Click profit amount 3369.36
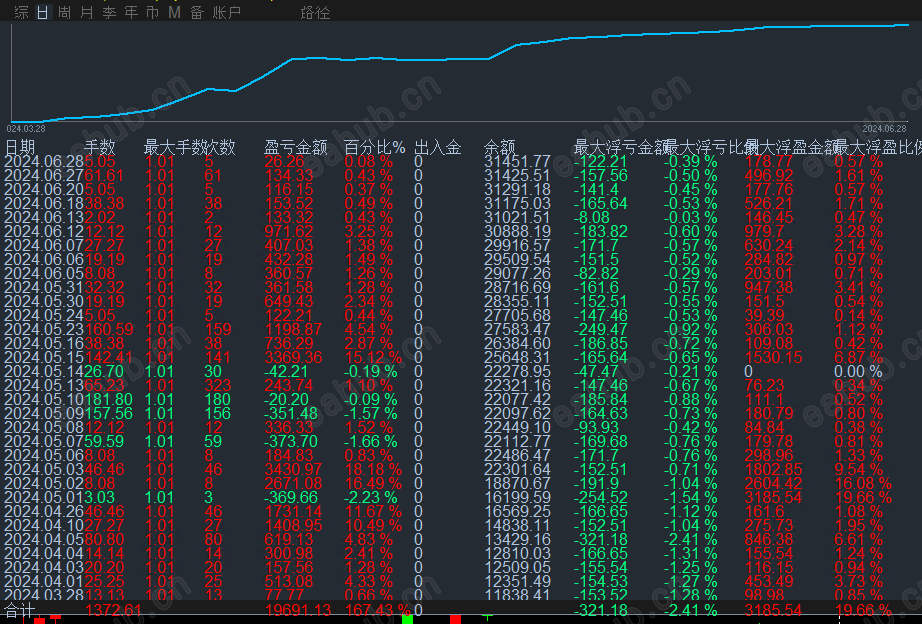922x624 pixels. click(x=293, y=358)
